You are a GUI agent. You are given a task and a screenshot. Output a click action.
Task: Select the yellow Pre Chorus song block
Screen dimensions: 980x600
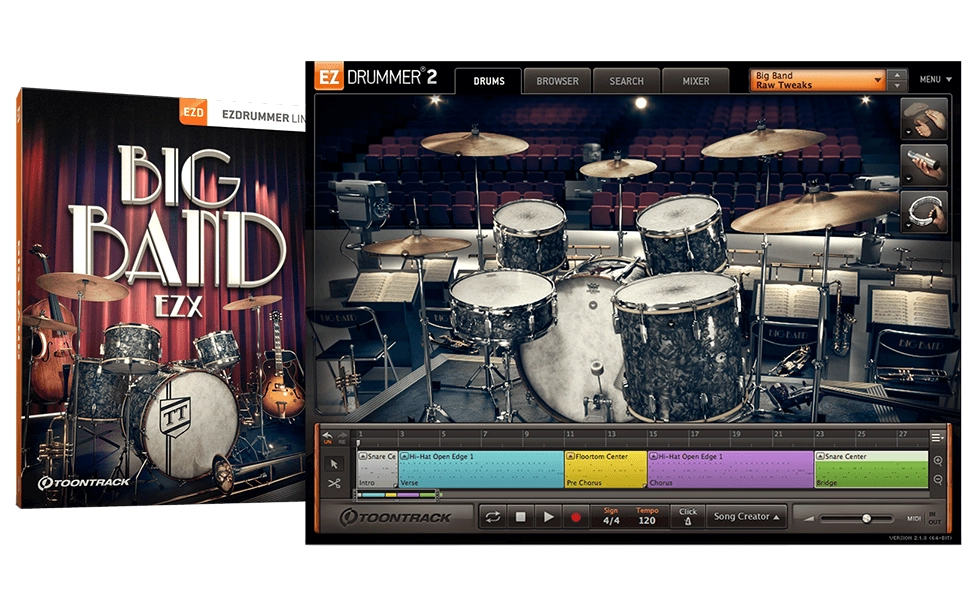pyautogui.click(x=606, y=469)
